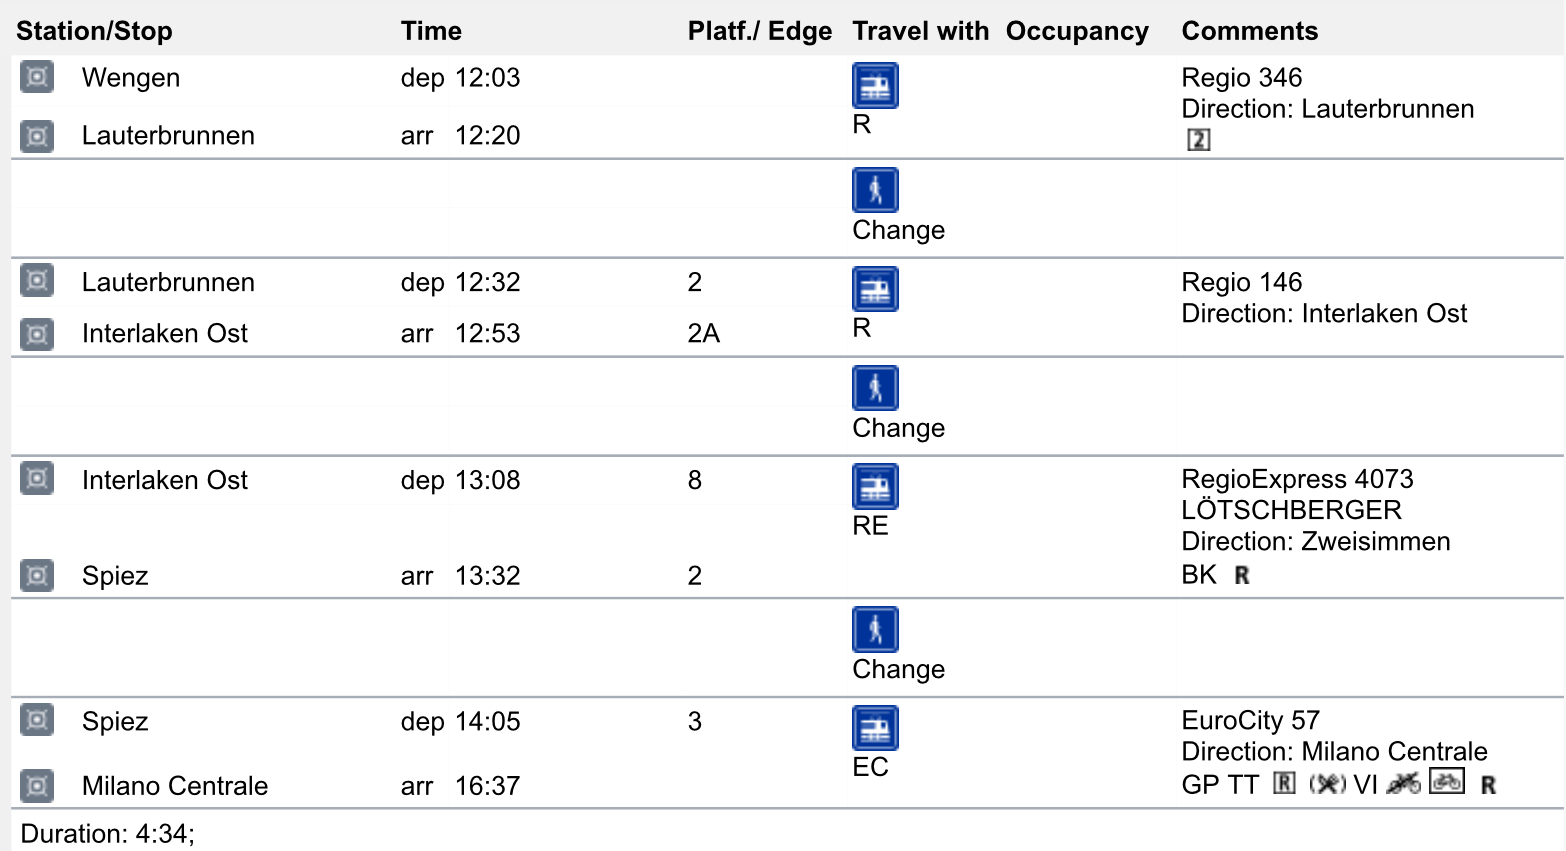The height and width of the screenshot is (851, 1566).
Task: Click the walking Change icon after Interlaken Ost arrival
Action: coord(875,388)
